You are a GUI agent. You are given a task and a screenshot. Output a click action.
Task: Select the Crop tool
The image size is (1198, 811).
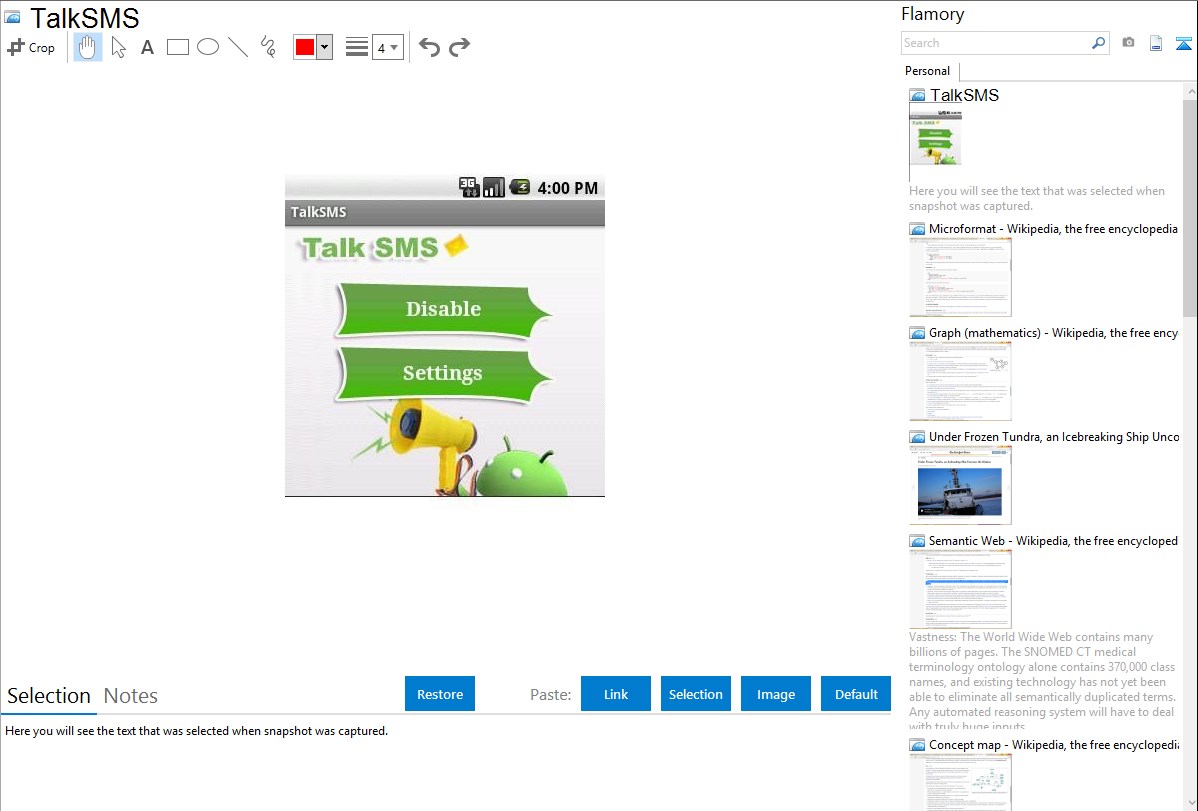click(x=31, y=47)
